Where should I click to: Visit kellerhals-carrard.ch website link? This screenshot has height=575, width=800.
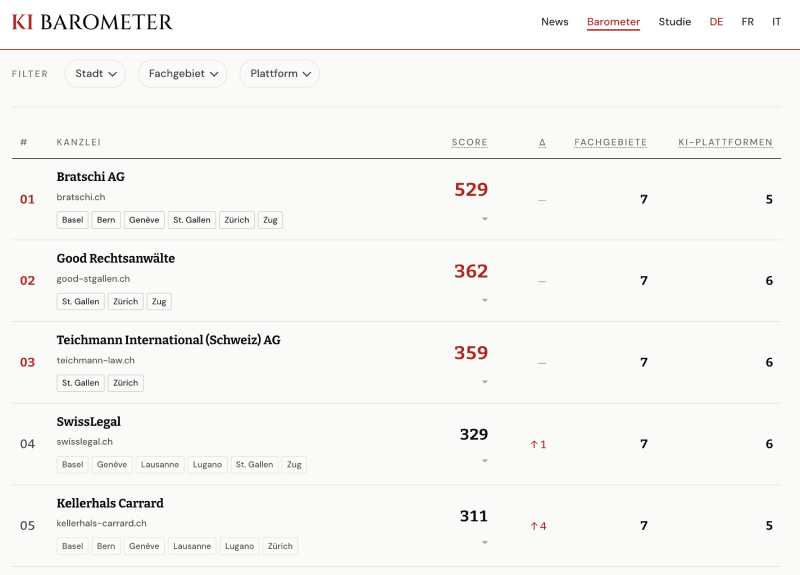(102, 523)
